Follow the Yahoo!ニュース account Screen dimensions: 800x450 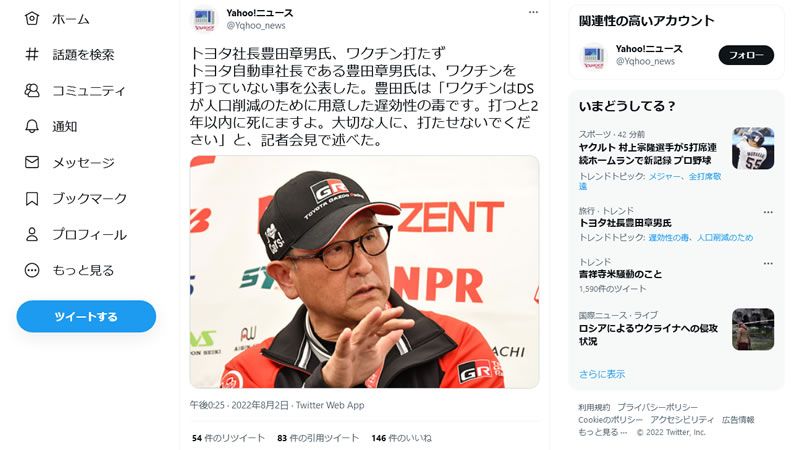[x=746, y=55]
